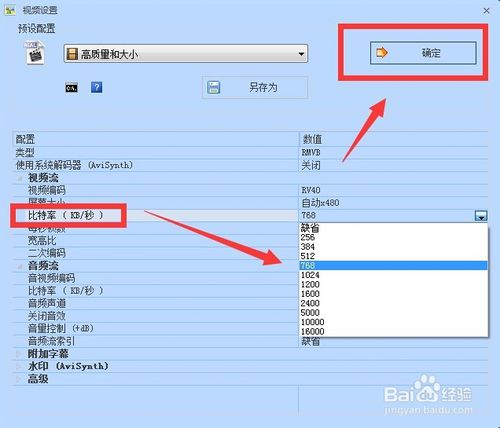Open the 高质量和大小 preset dropdown

pos(186,54)
